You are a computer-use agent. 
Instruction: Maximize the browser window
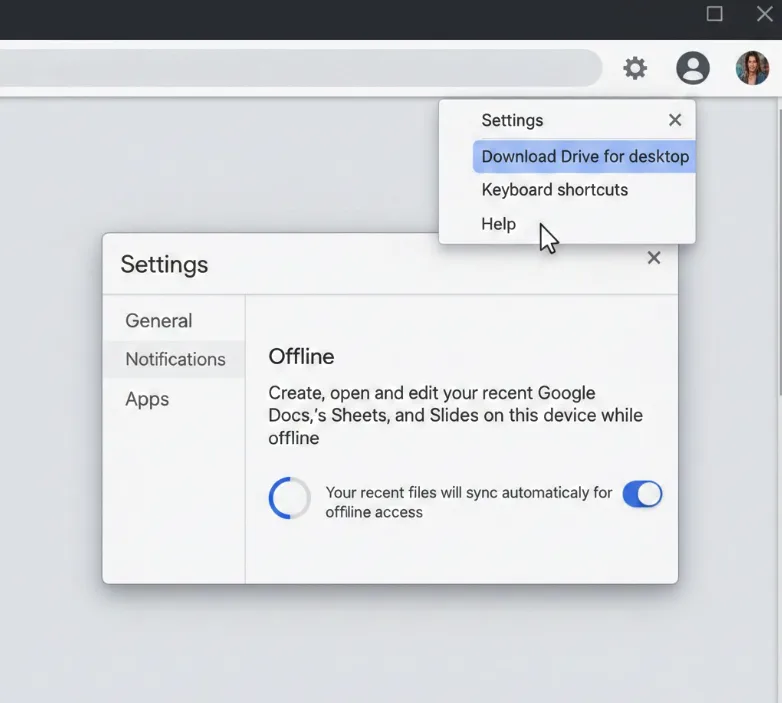tap(715, 14)
